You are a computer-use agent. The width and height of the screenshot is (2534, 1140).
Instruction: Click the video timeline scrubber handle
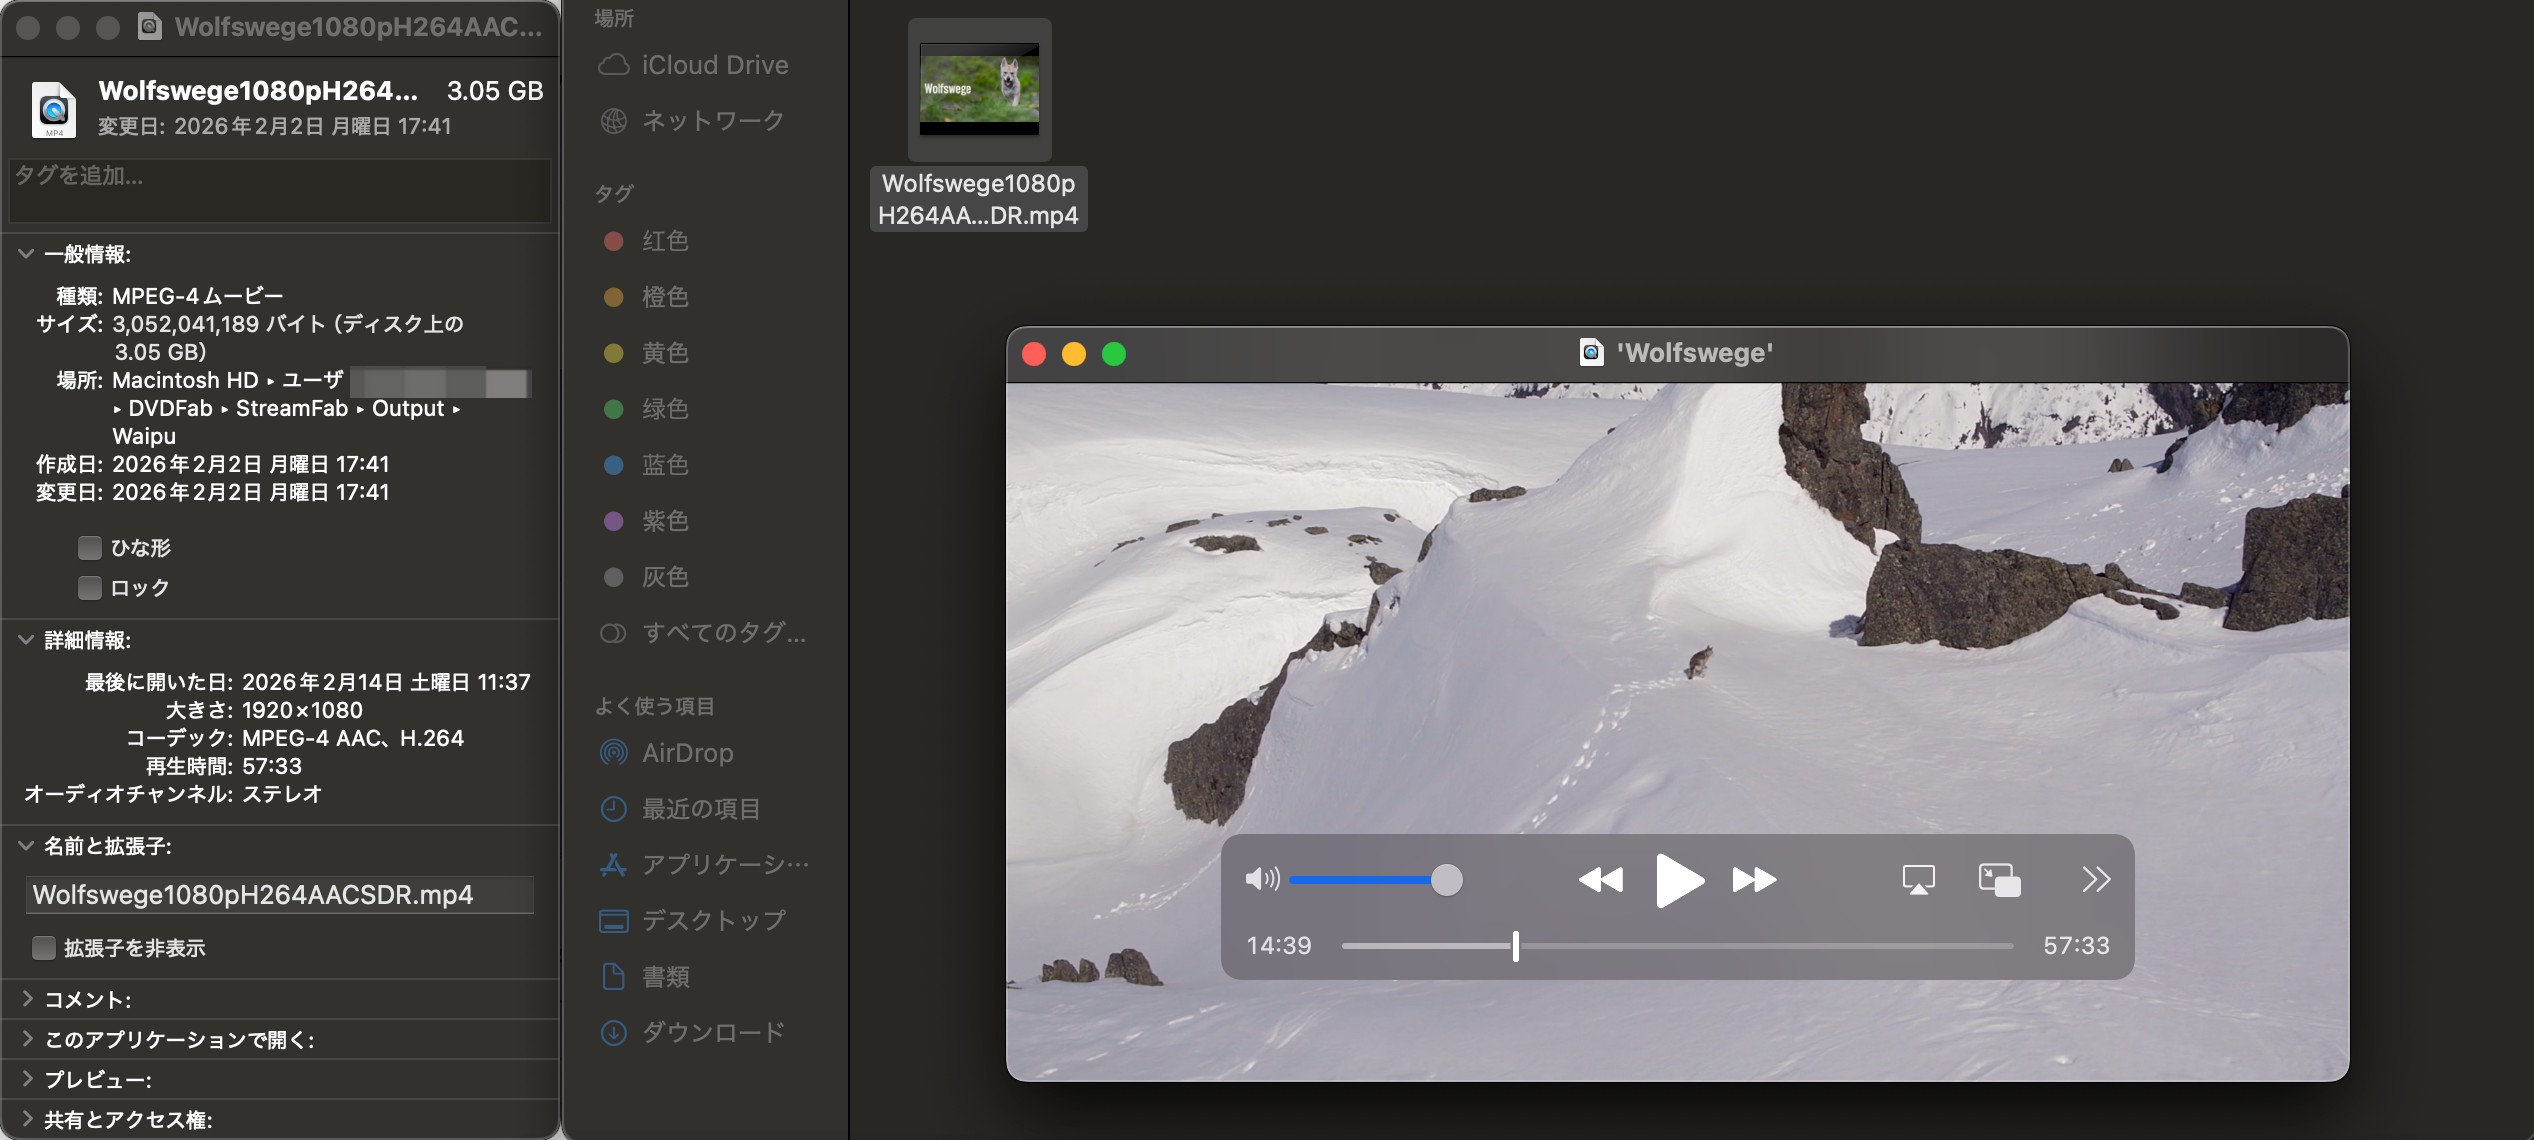tap(1516, 946)
